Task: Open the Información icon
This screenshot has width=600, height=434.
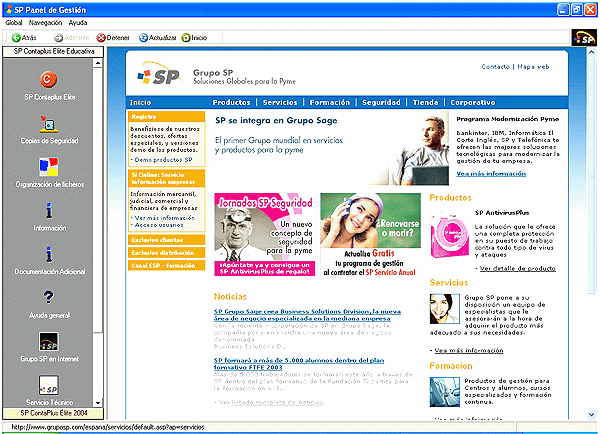Action: coord(49,210)
